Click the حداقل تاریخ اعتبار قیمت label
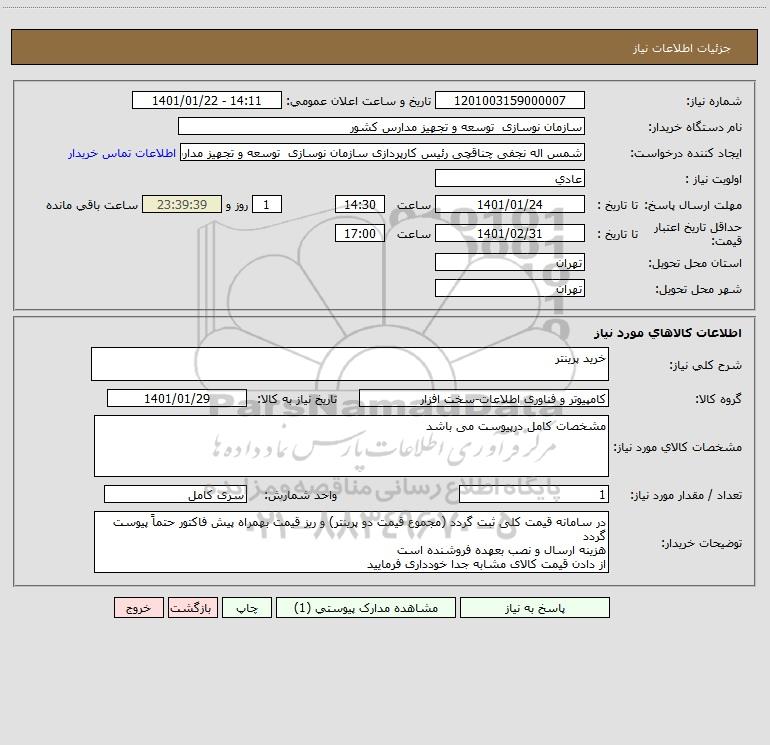 coord(698,234)
